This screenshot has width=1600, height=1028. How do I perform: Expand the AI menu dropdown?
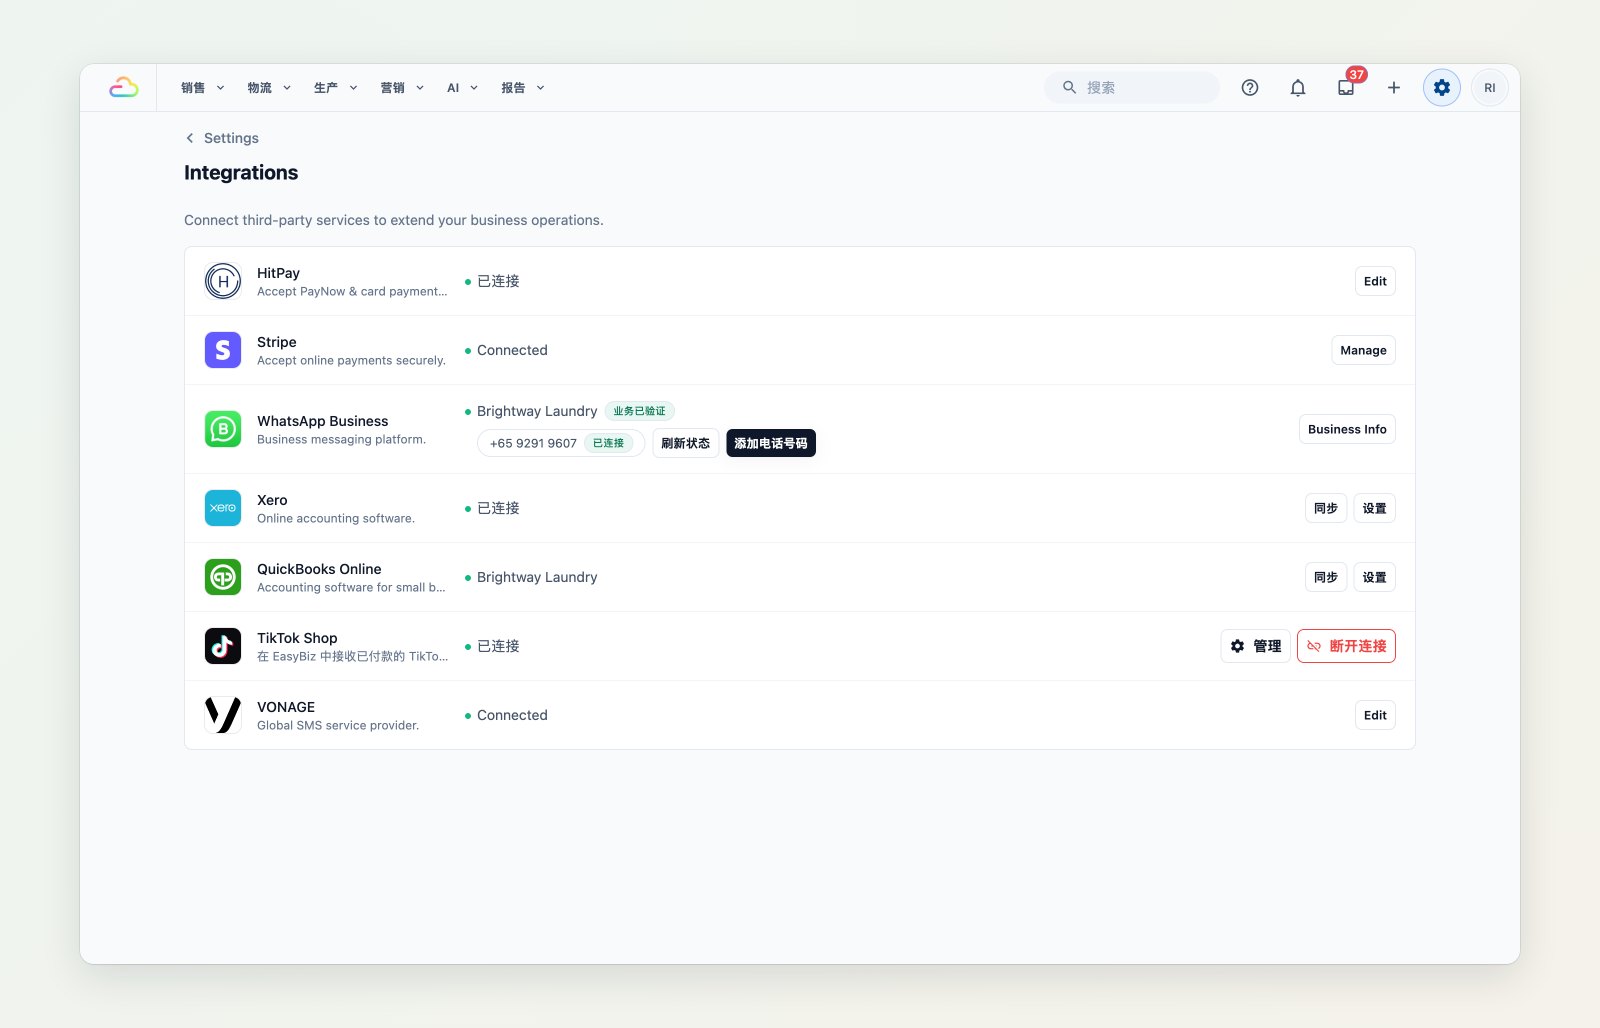coord(463,88)
